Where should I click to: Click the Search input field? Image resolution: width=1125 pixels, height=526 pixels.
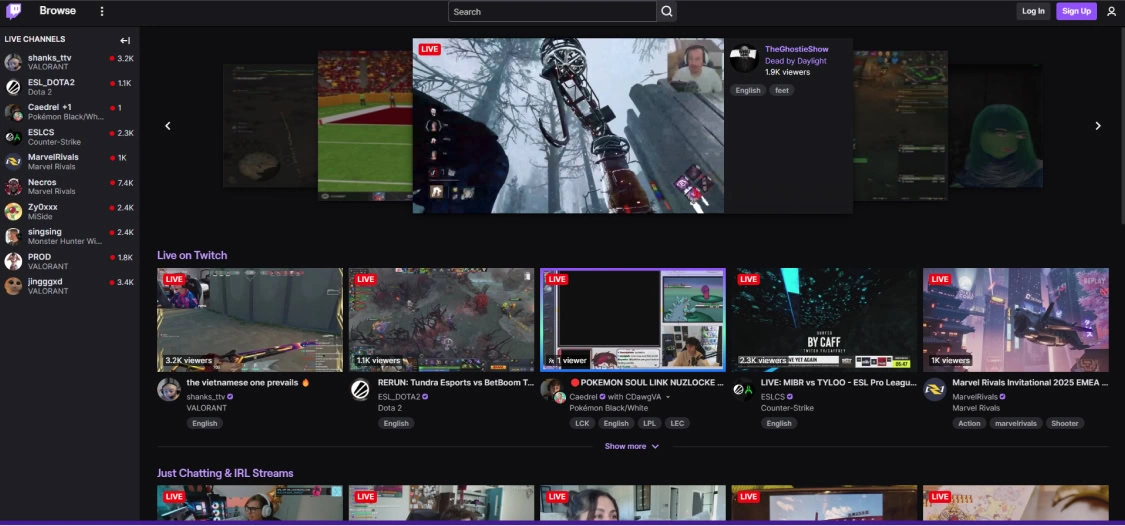click(x=552, y=11)
